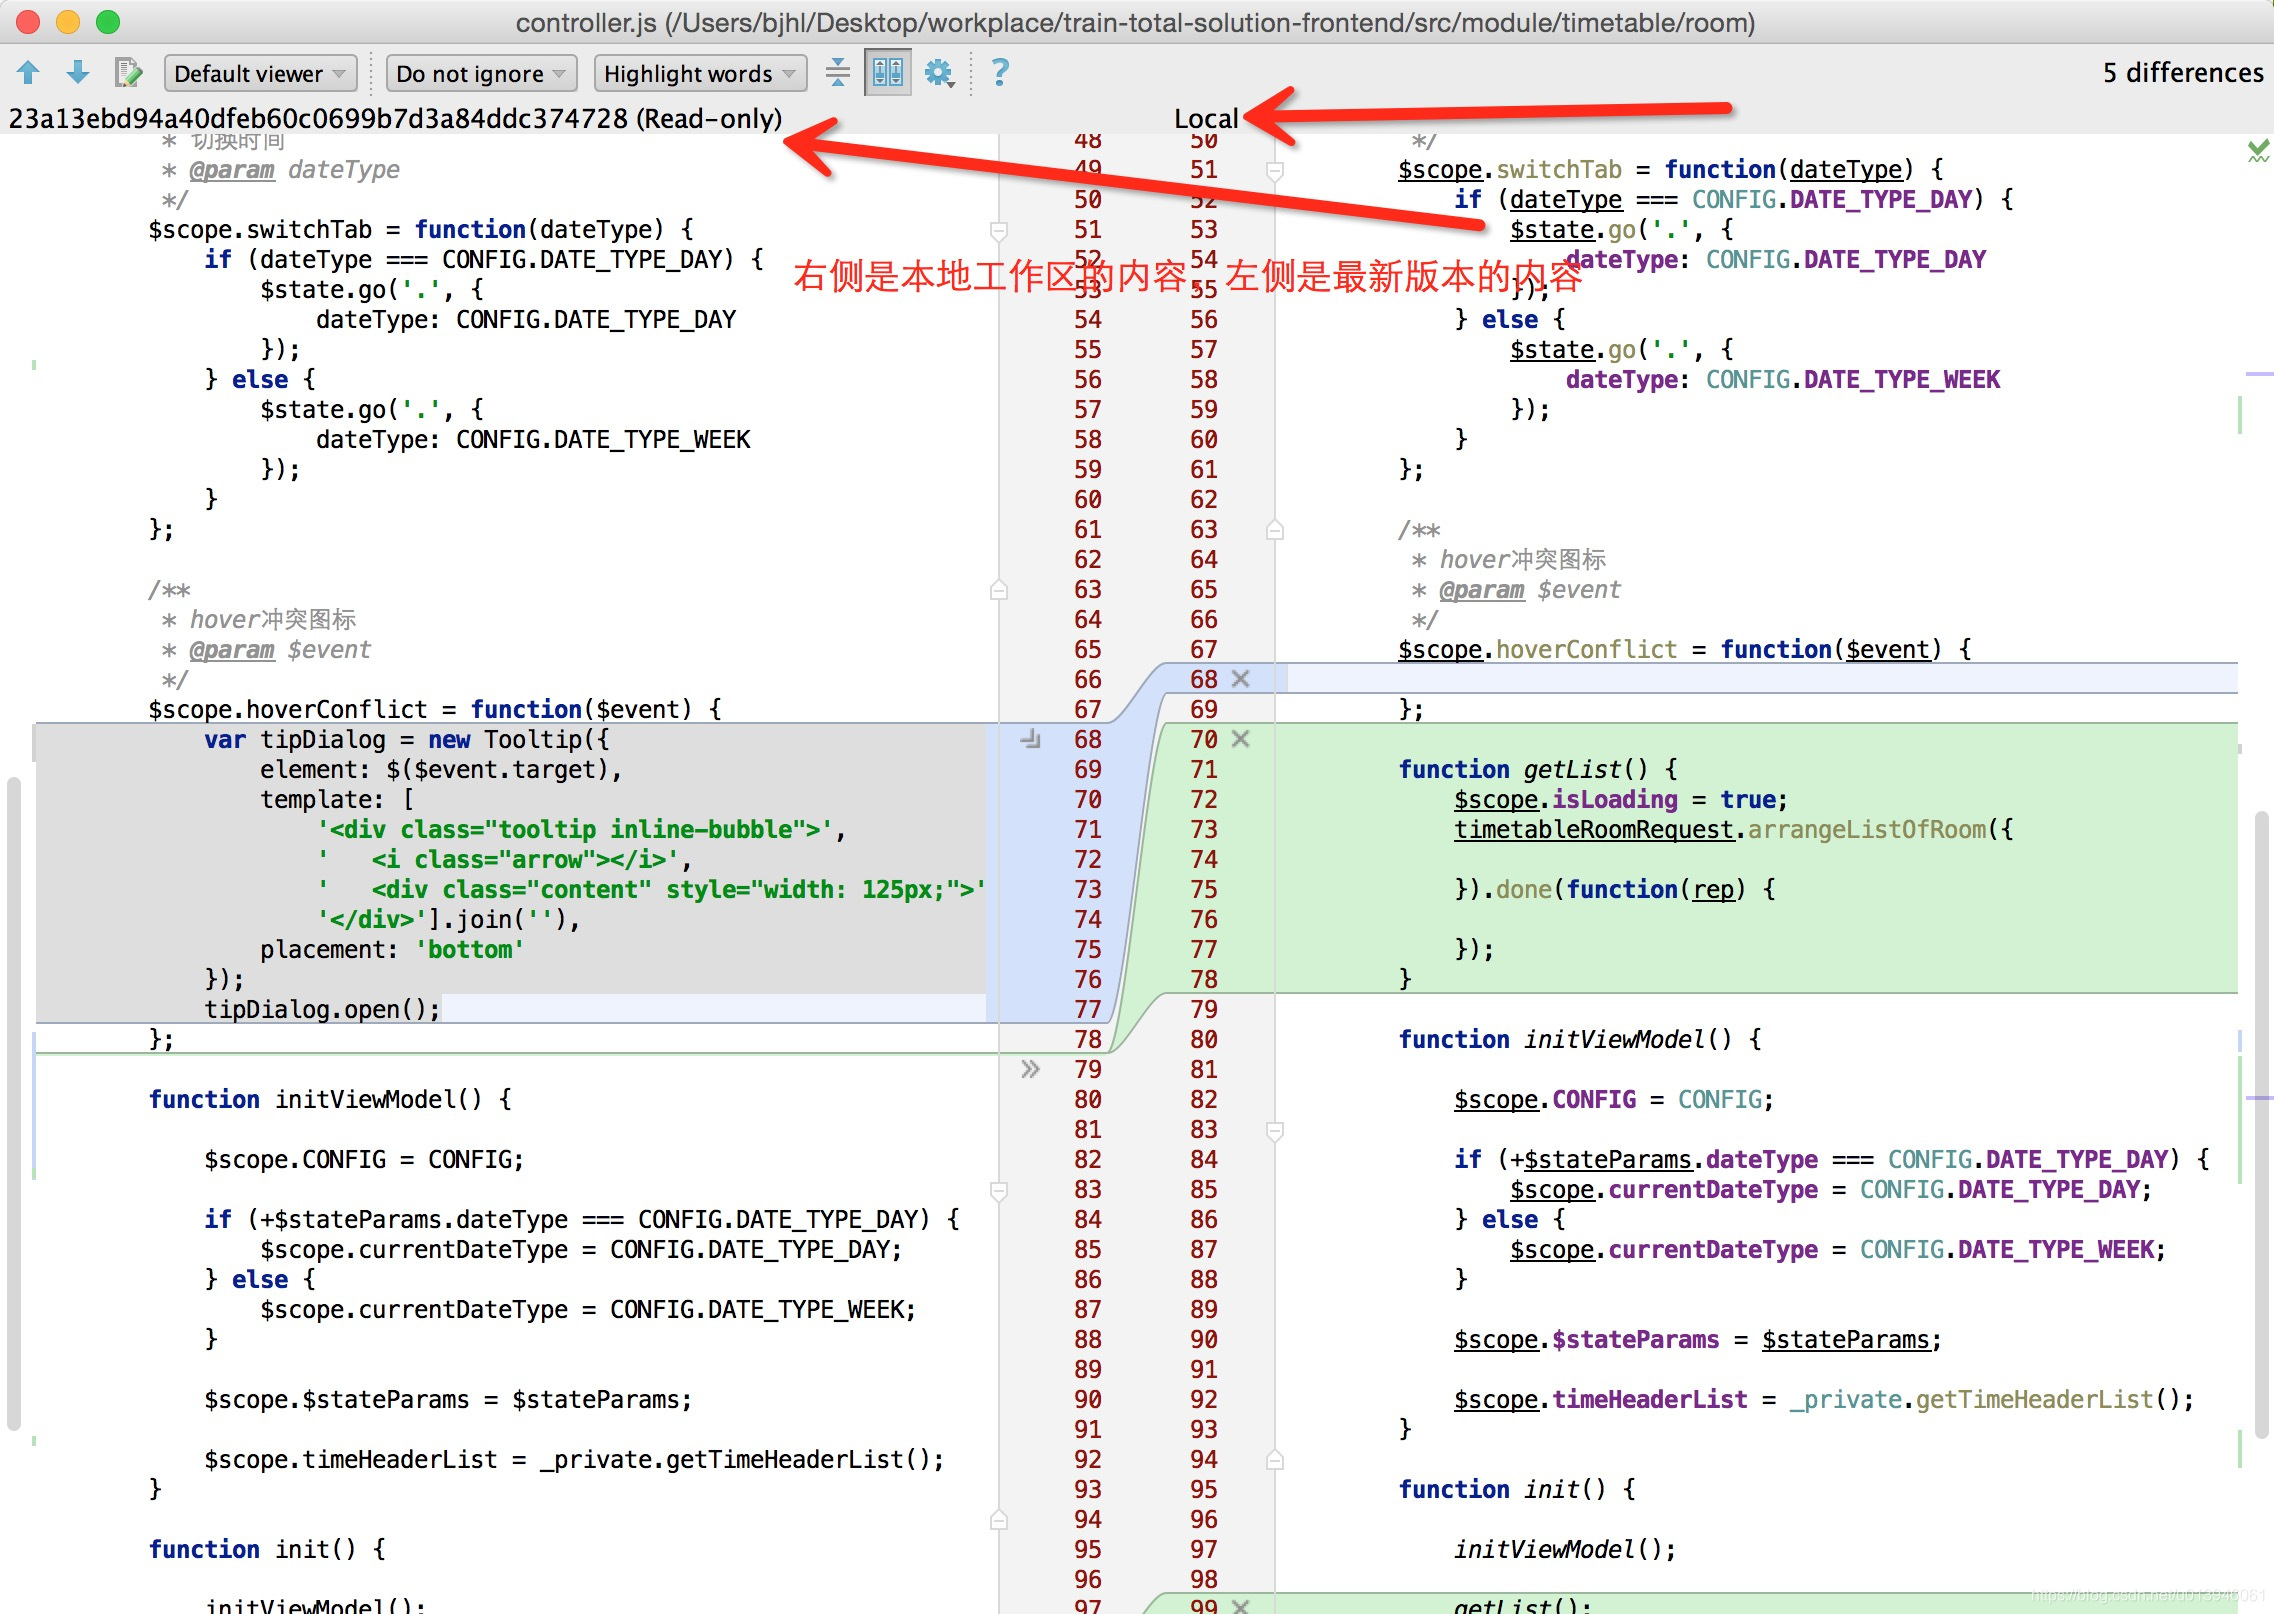
Task: Click the read-only revision hash title
Action: [395, 118]
